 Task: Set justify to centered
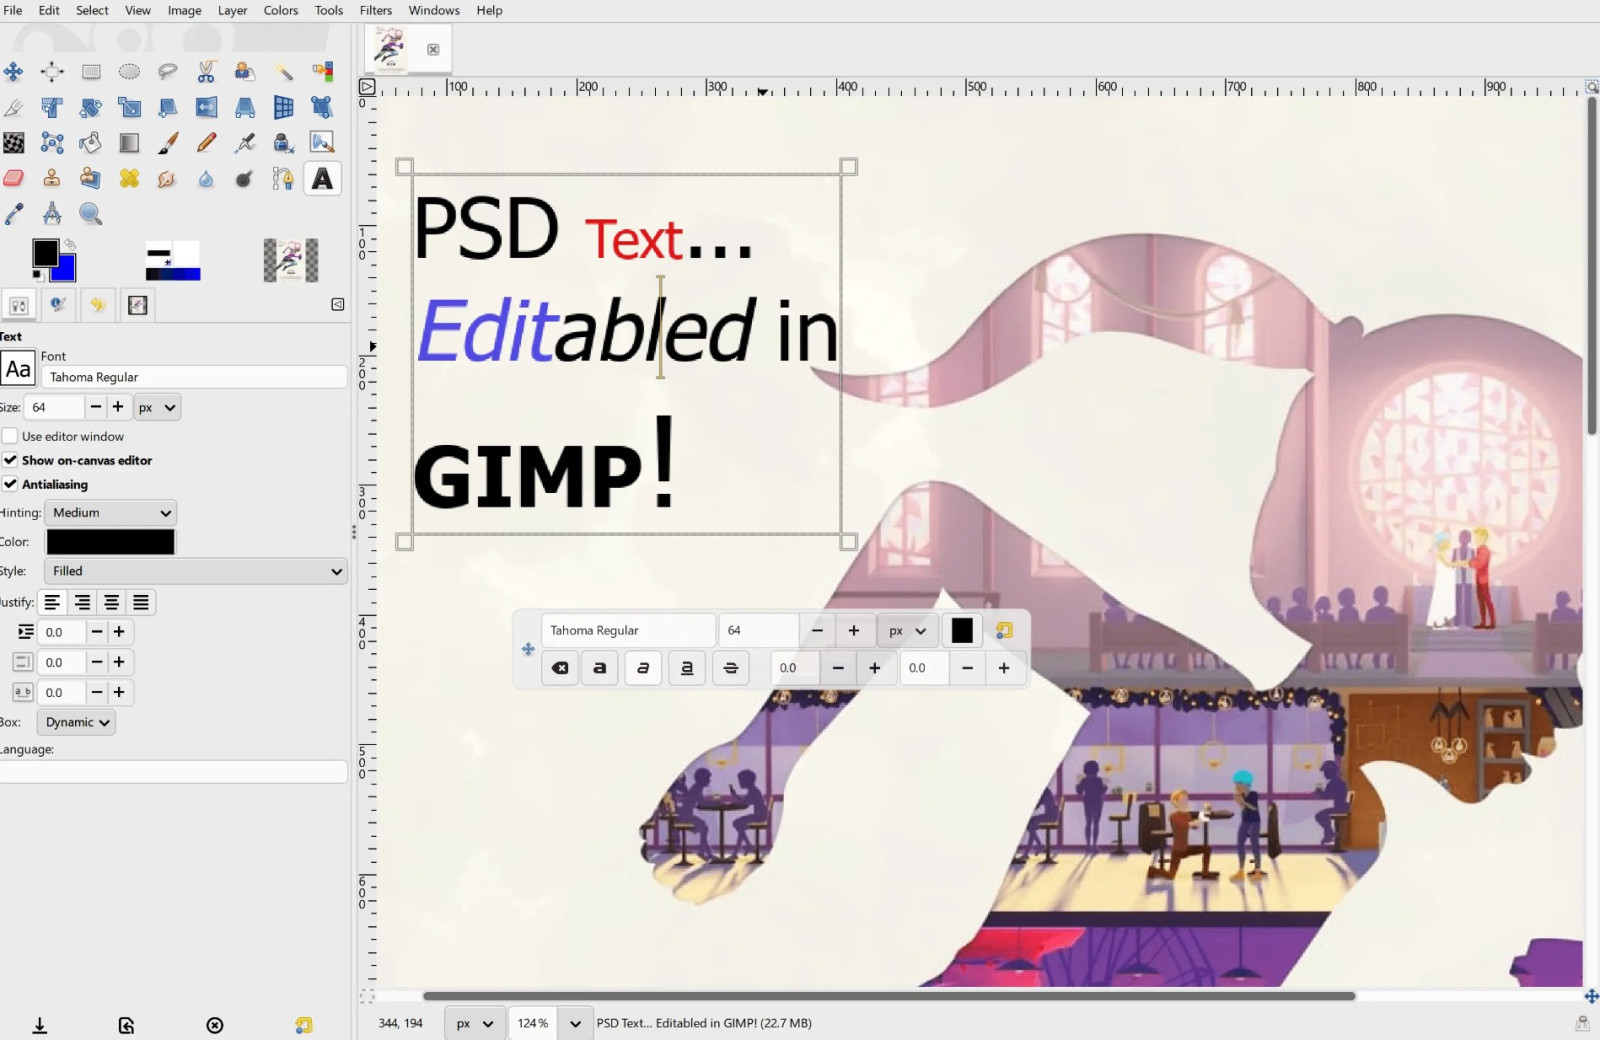112,602
